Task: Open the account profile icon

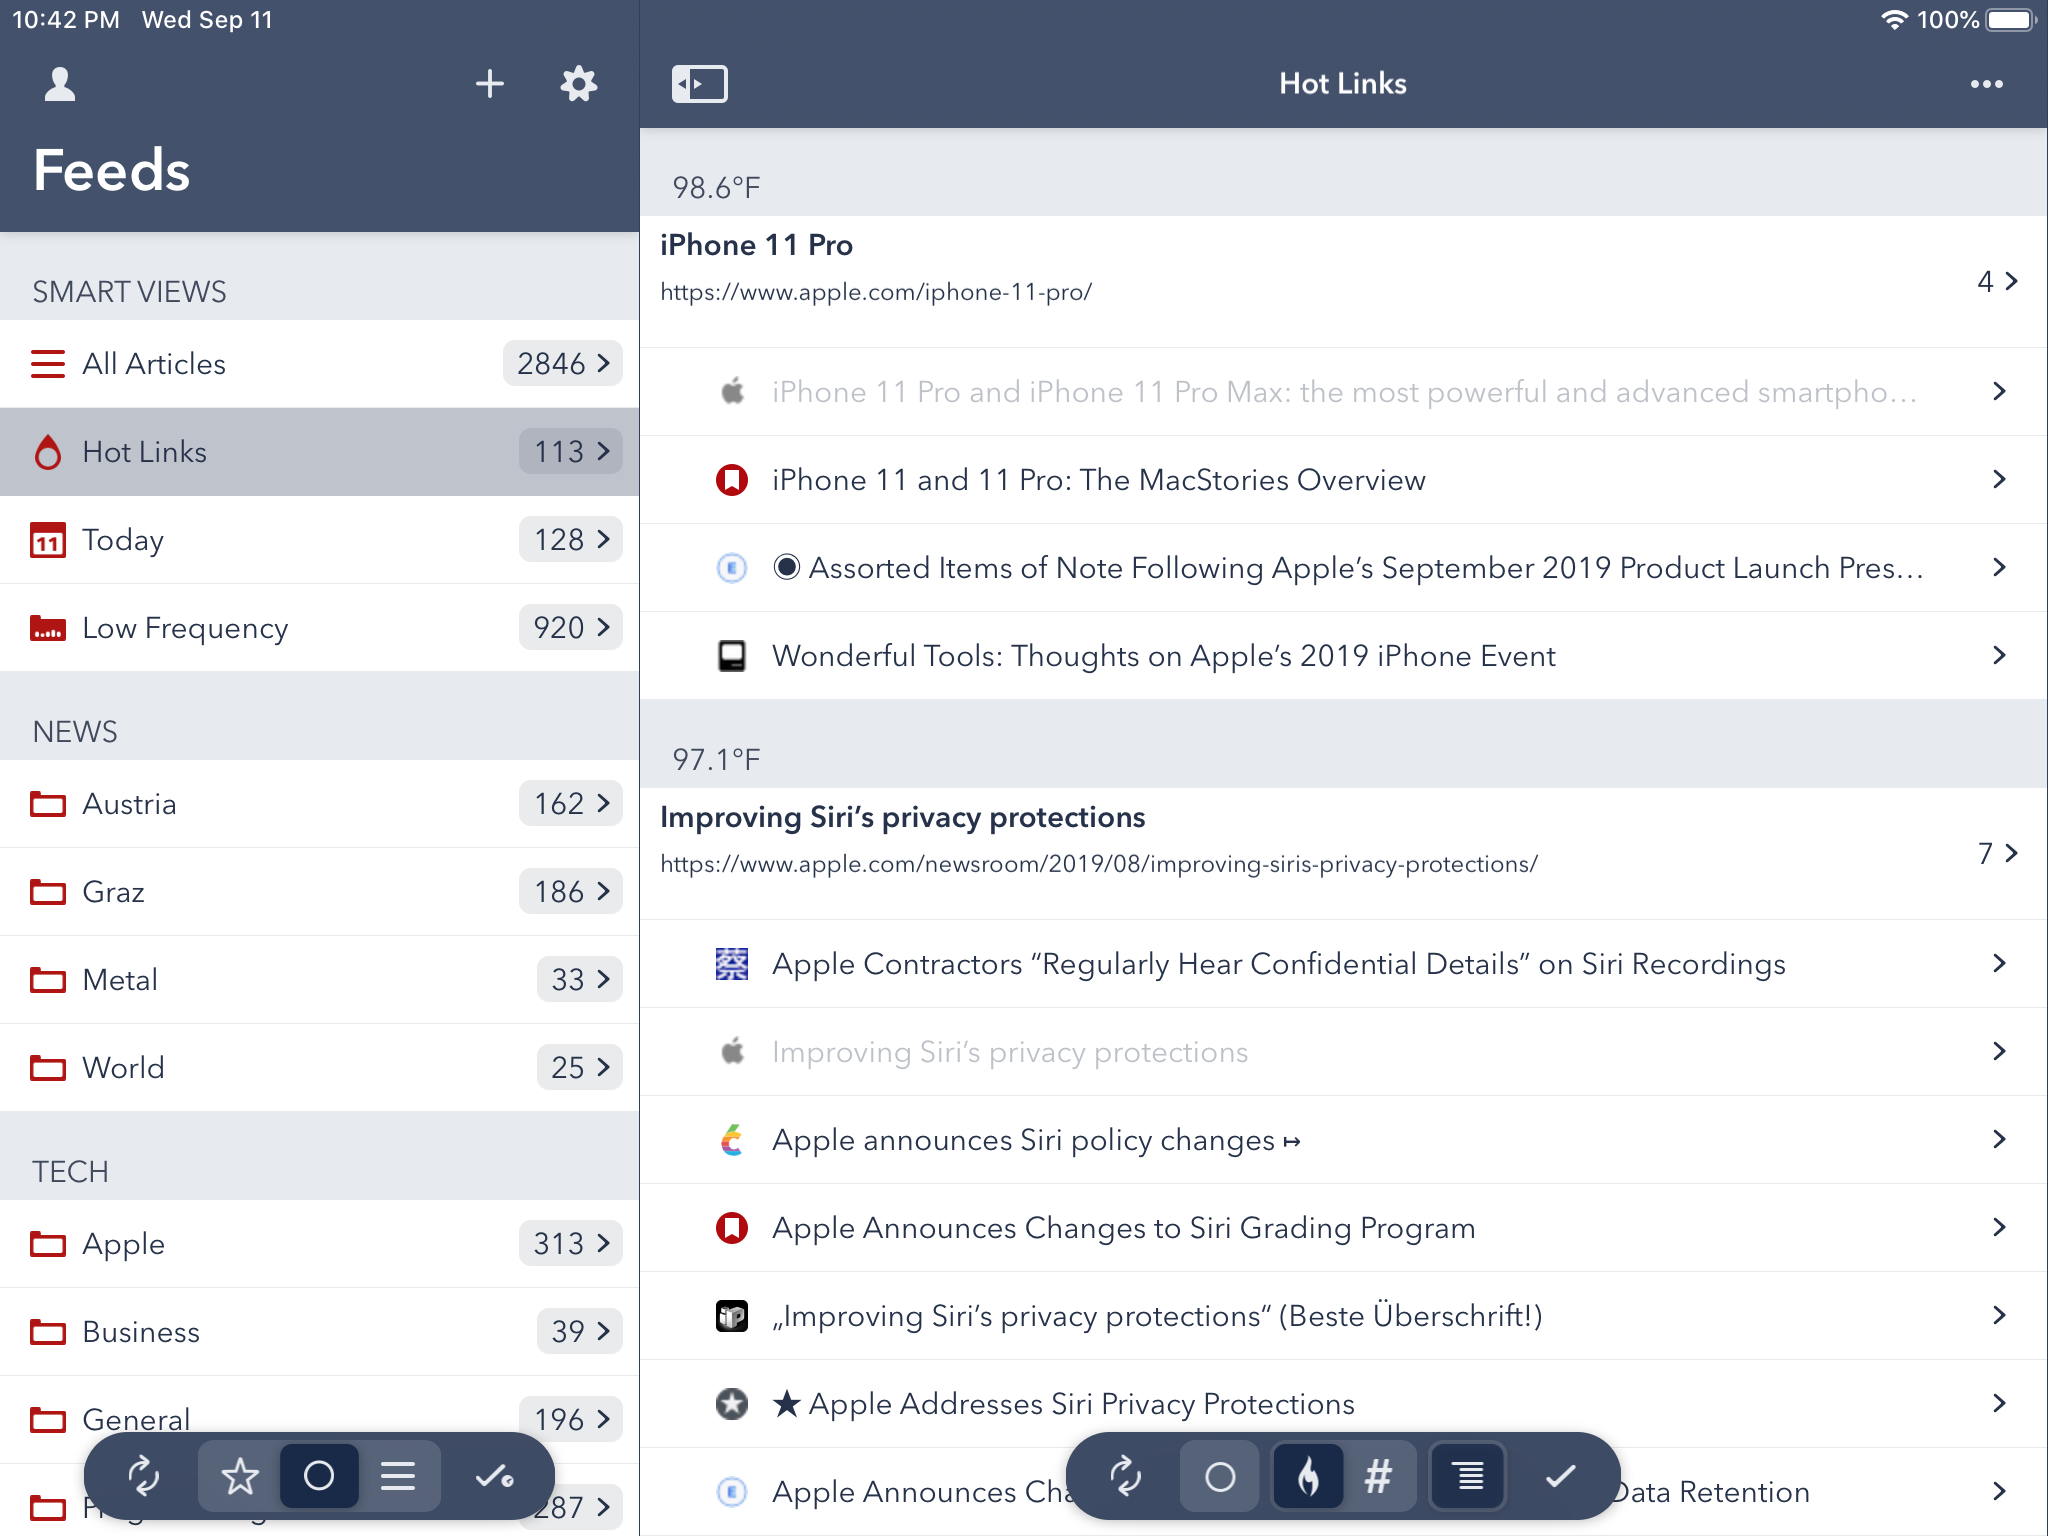Action: [60, 84]
